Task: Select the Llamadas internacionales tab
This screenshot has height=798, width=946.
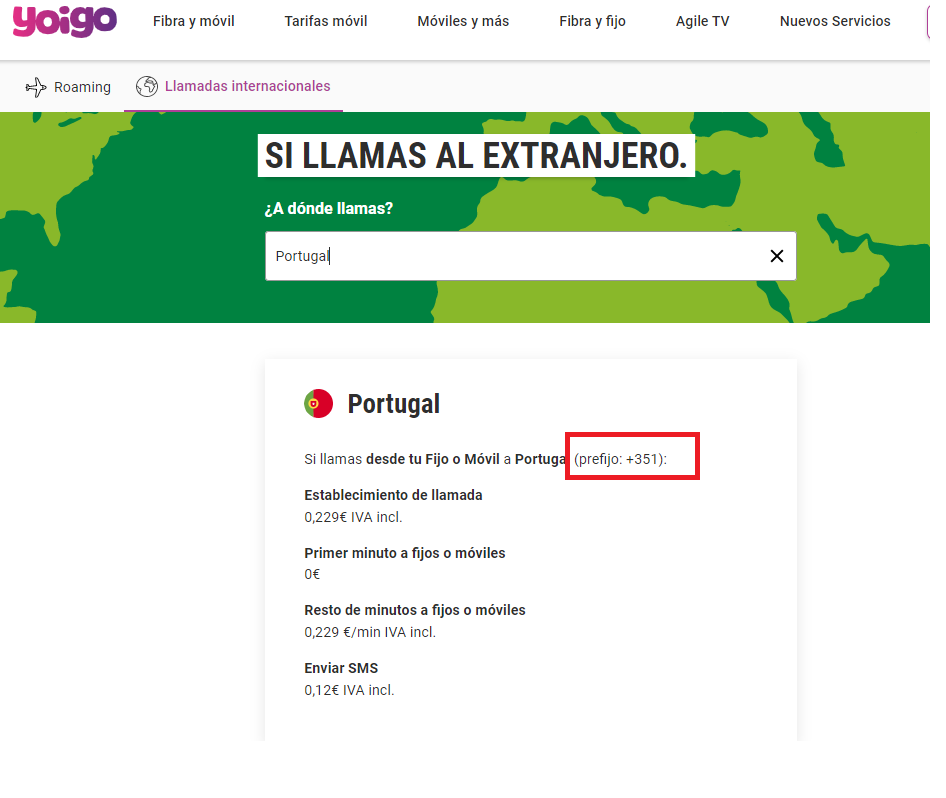Action: click(233, 86)
